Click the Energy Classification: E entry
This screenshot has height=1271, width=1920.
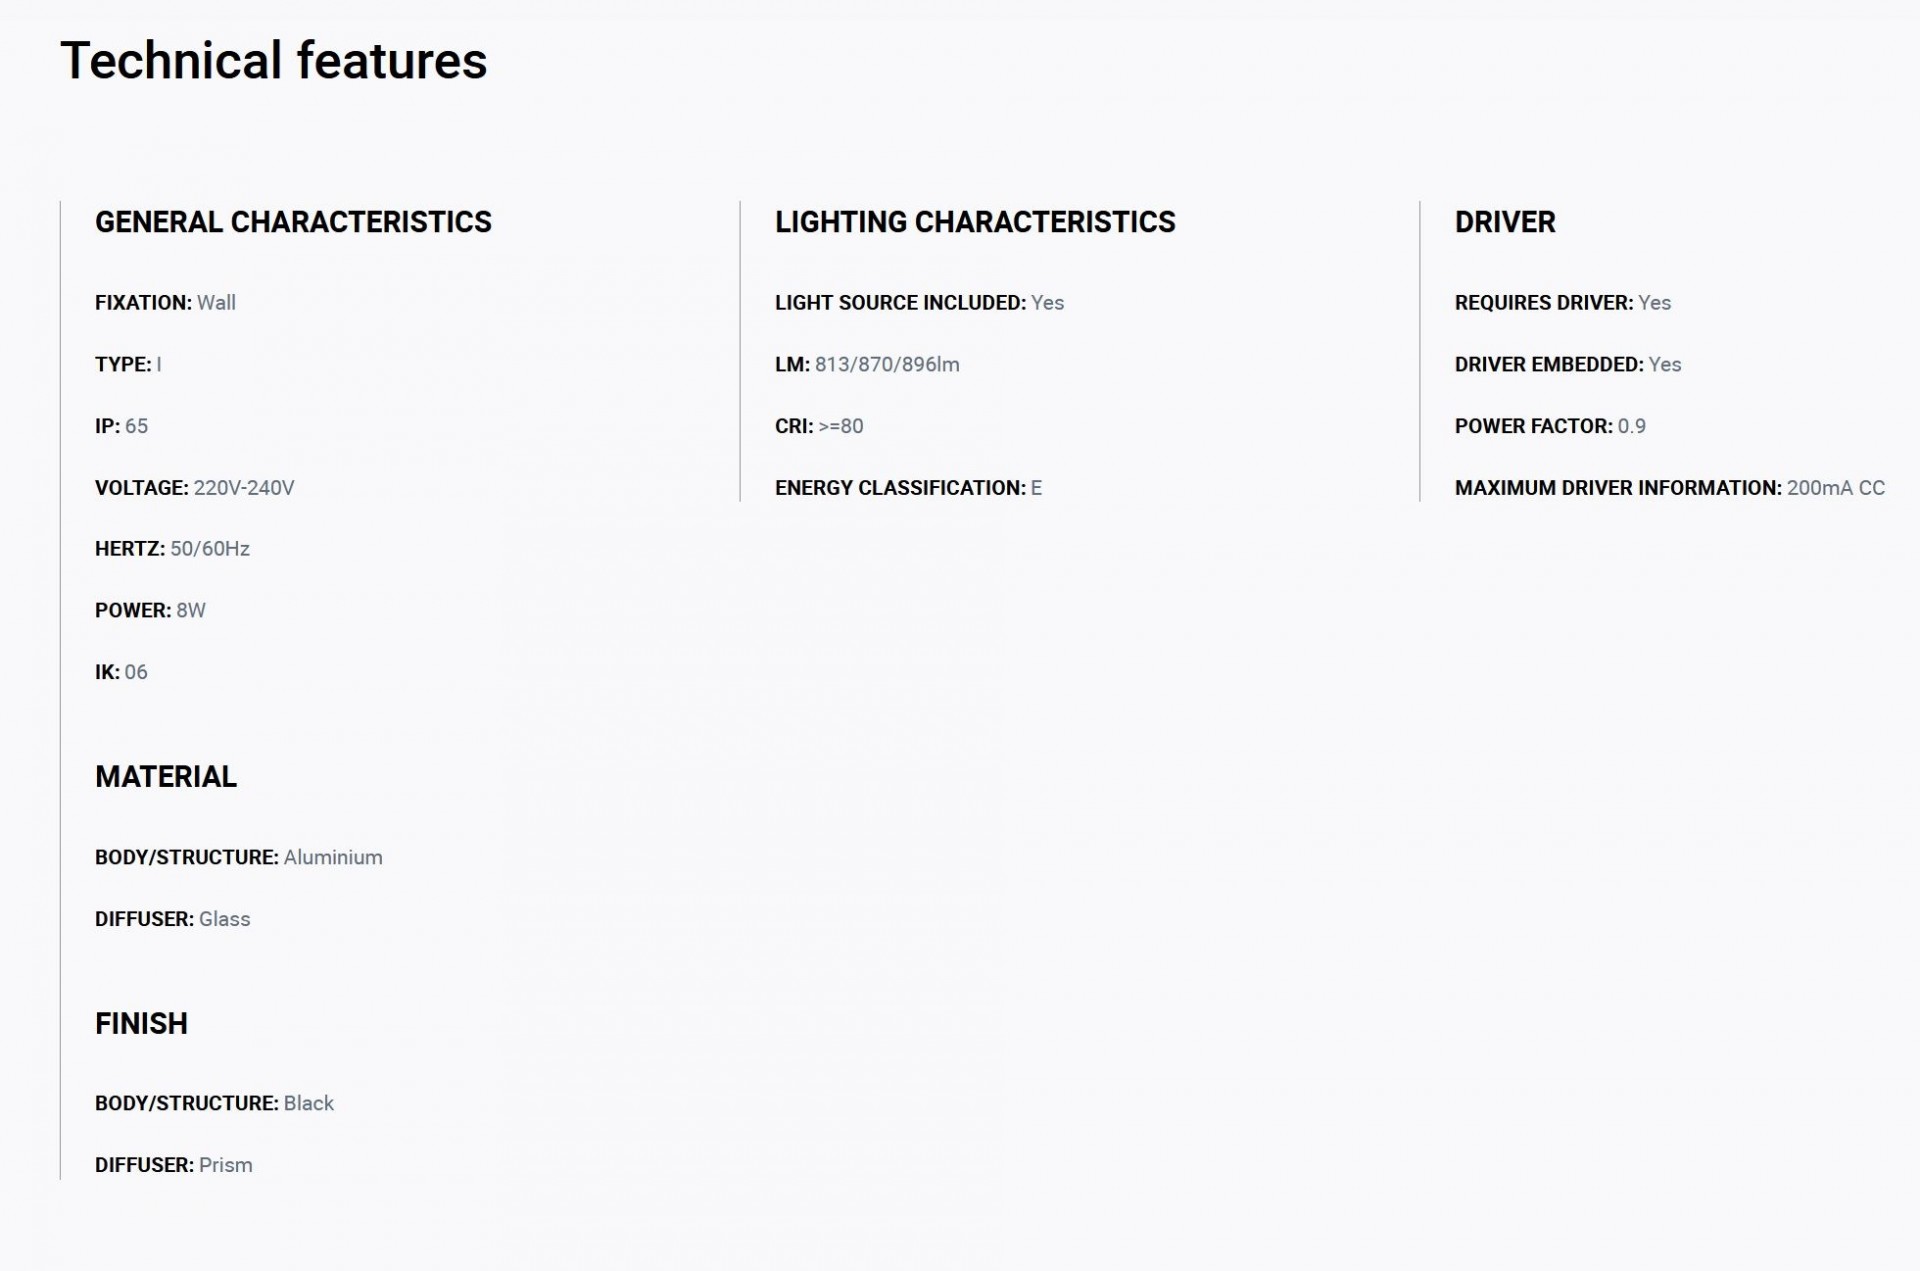pyautogui.click(x=908, y=488)
